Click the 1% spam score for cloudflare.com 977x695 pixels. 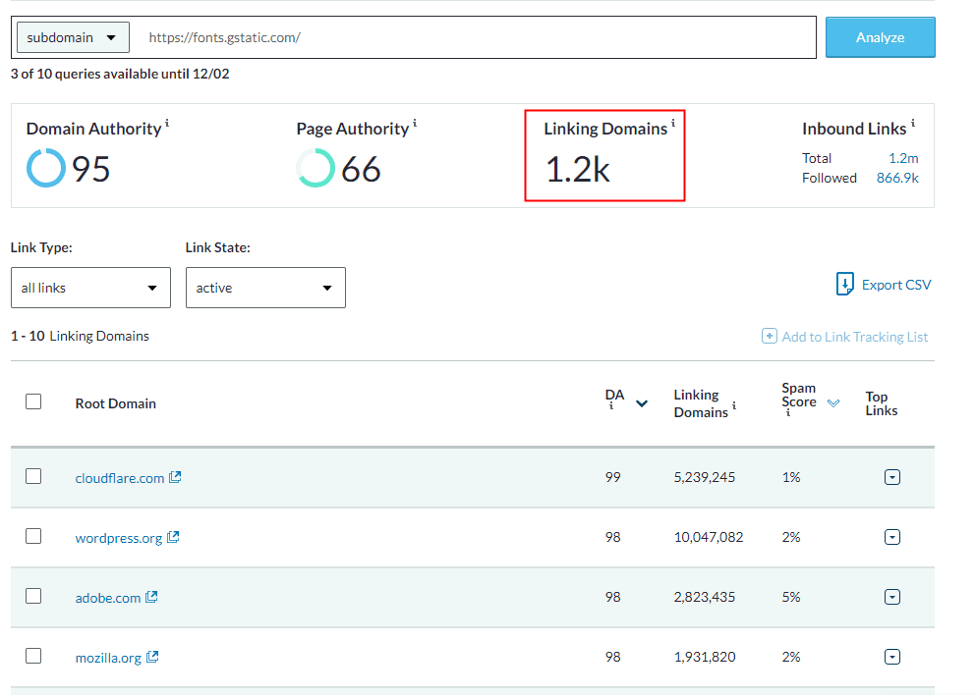click(x=791, y=477)
